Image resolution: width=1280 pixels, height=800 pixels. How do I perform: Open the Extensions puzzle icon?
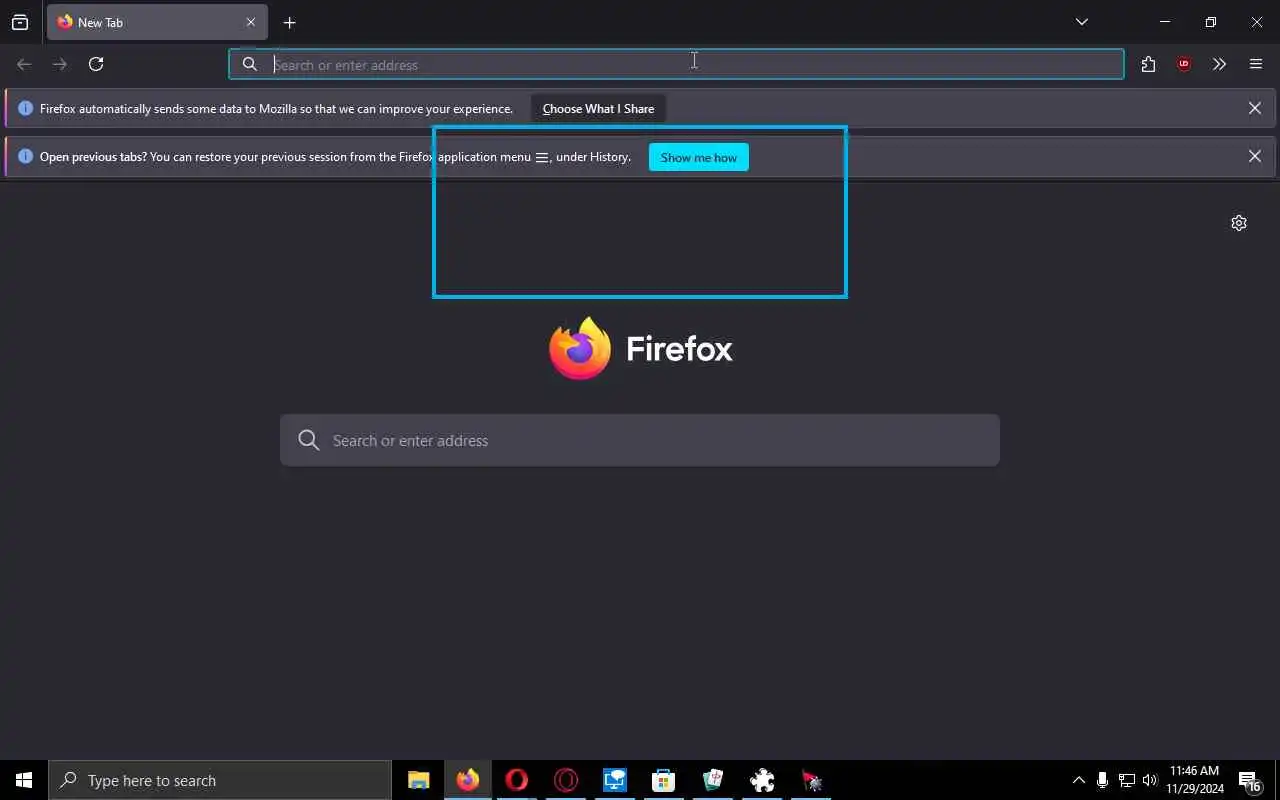pyautogui.click(x=1148, y=64)
